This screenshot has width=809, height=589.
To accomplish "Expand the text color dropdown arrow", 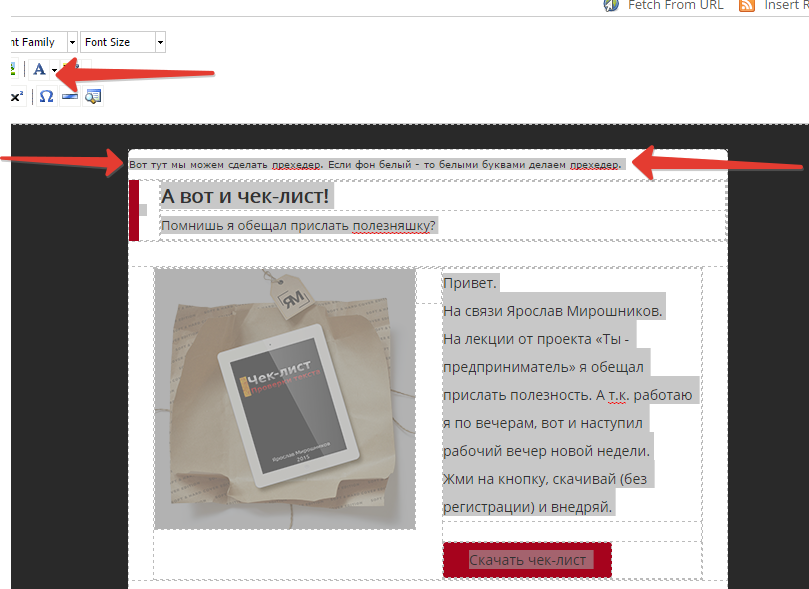I will [x=54, y=70].
